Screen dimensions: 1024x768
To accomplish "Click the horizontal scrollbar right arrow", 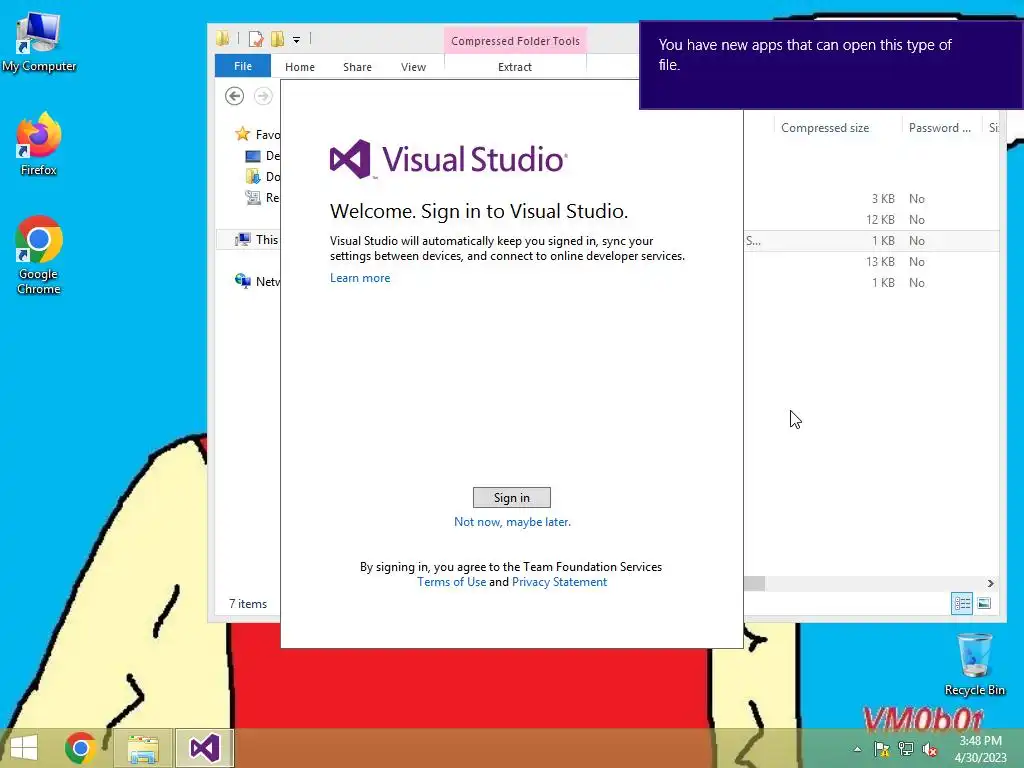I will click(x=990, y=583).
